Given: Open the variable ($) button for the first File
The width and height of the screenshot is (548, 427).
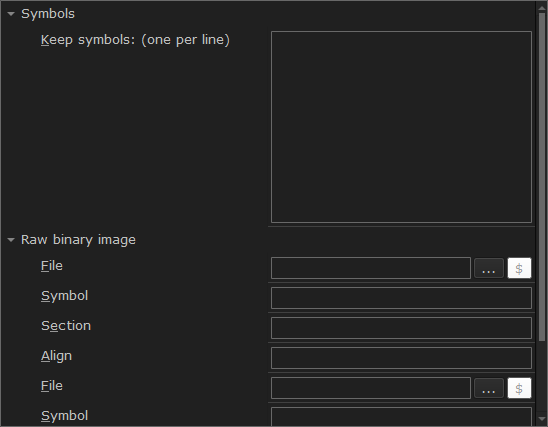Looking at the screenshot, I should (519, 268).
